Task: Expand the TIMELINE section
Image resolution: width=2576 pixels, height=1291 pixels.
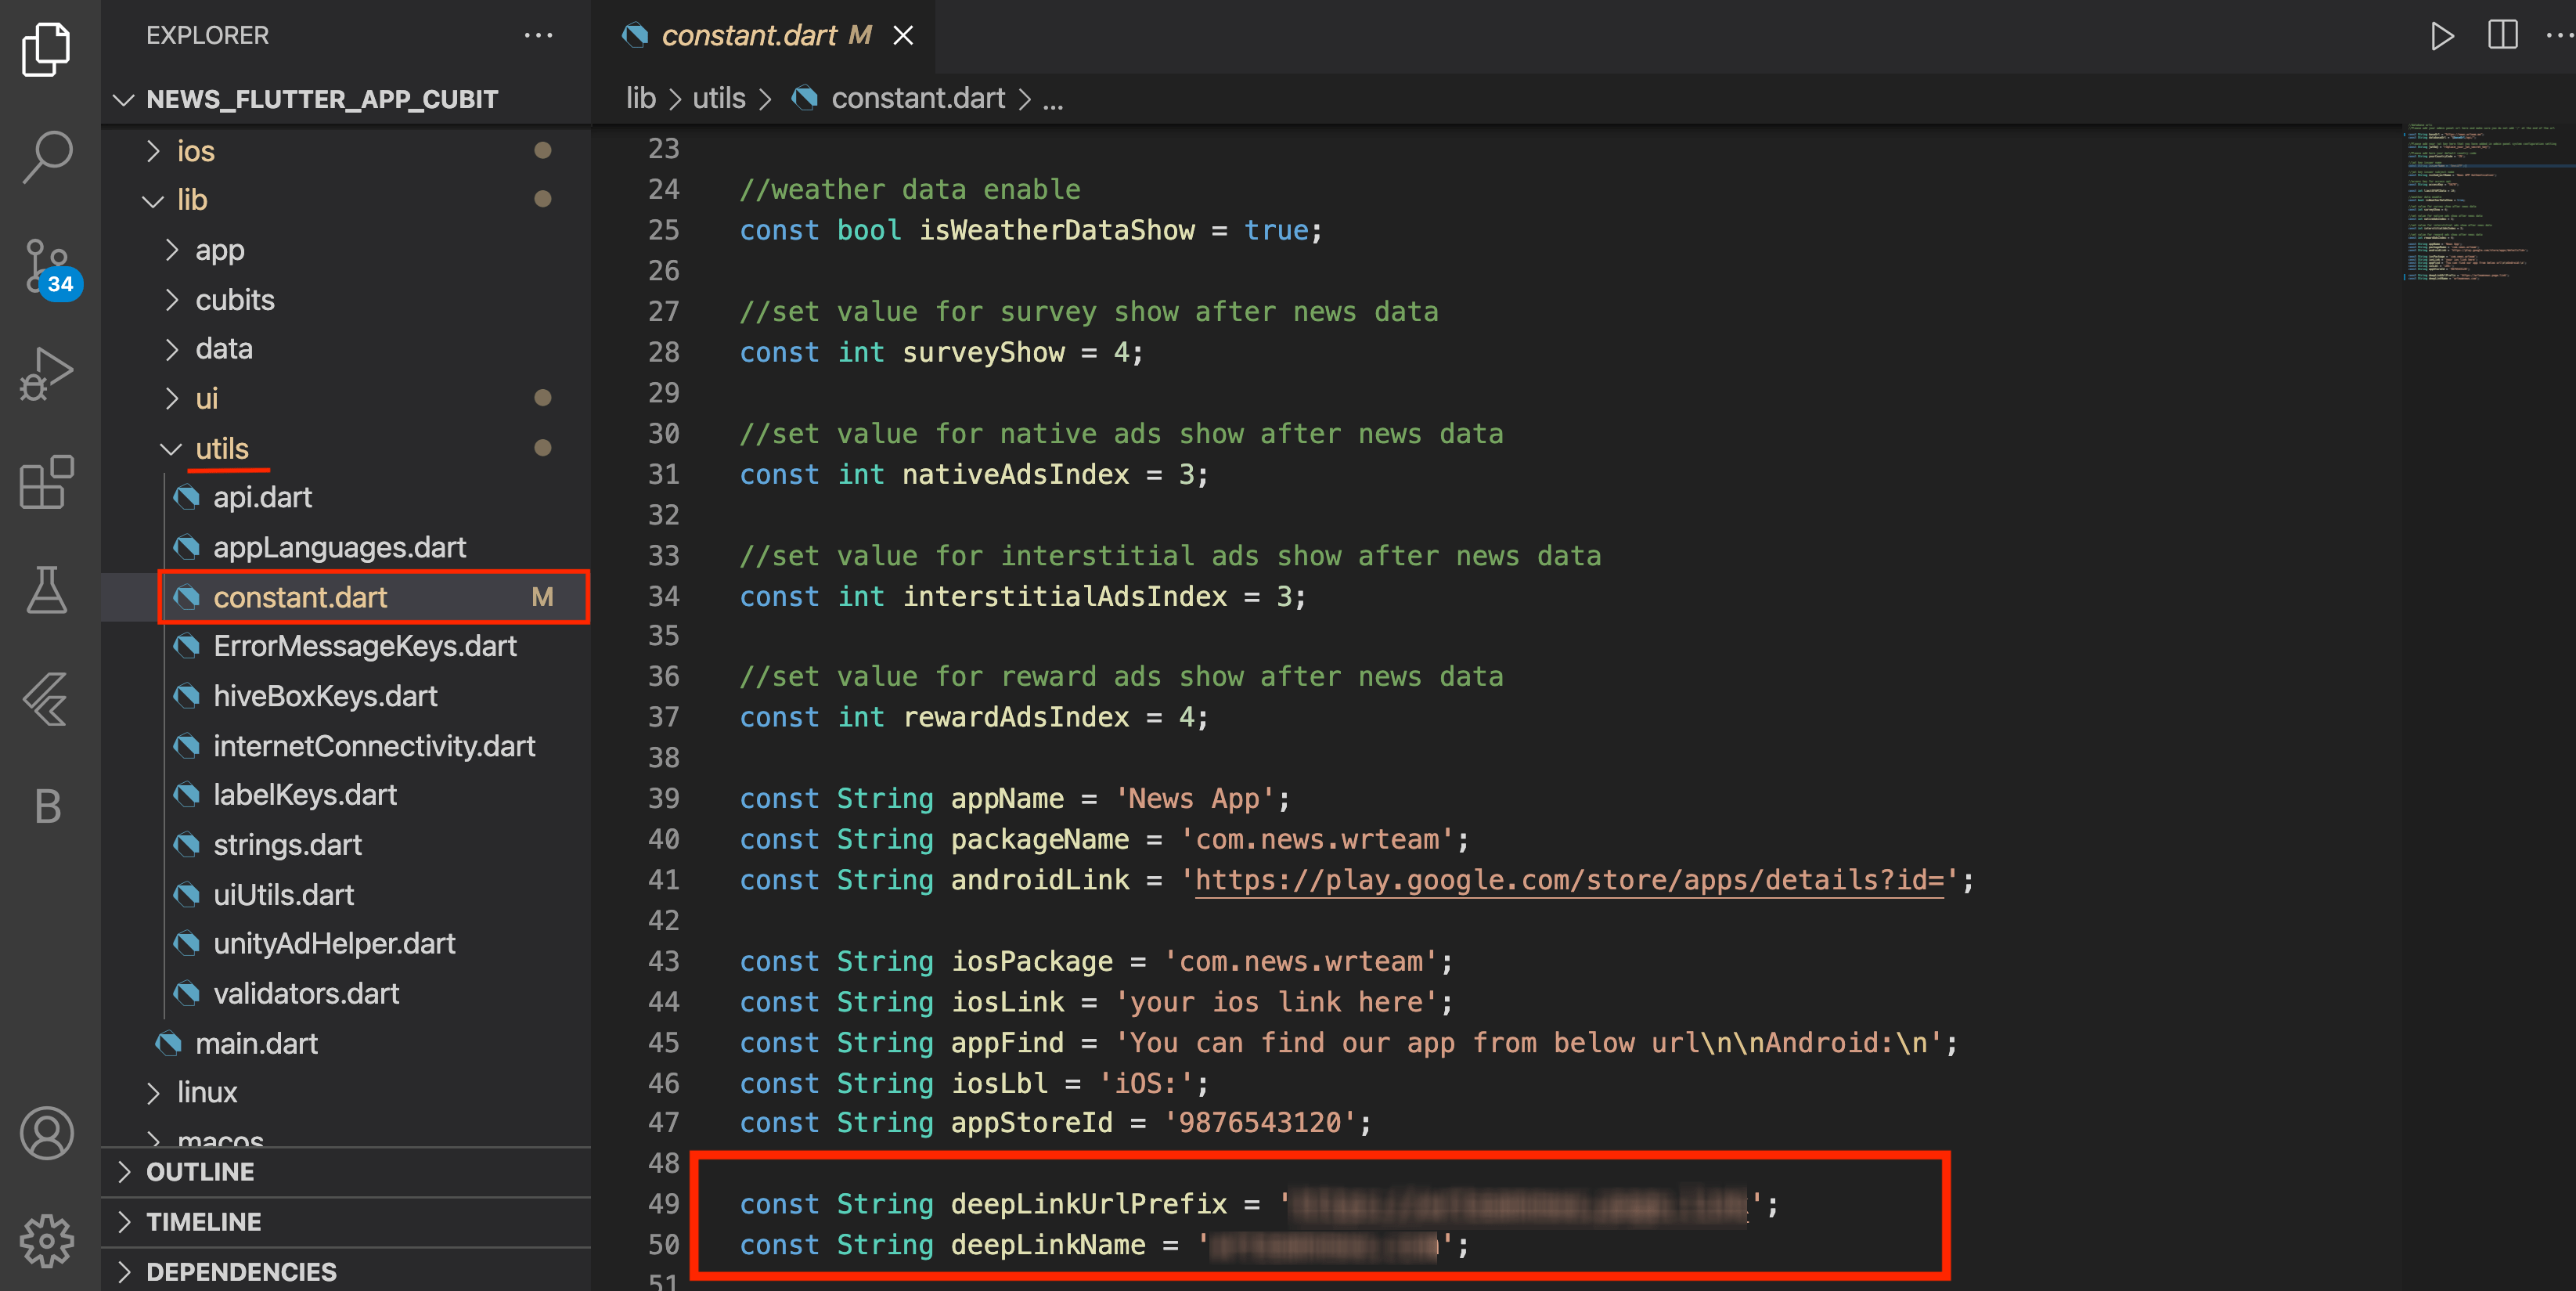Action: 203,1222
